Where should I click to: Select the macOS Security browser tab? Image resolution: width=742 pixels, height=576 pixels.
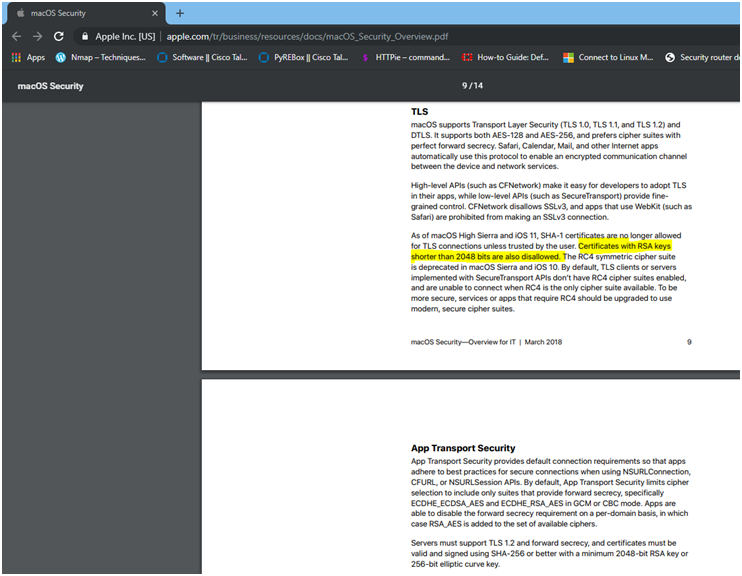pos(86,13)
